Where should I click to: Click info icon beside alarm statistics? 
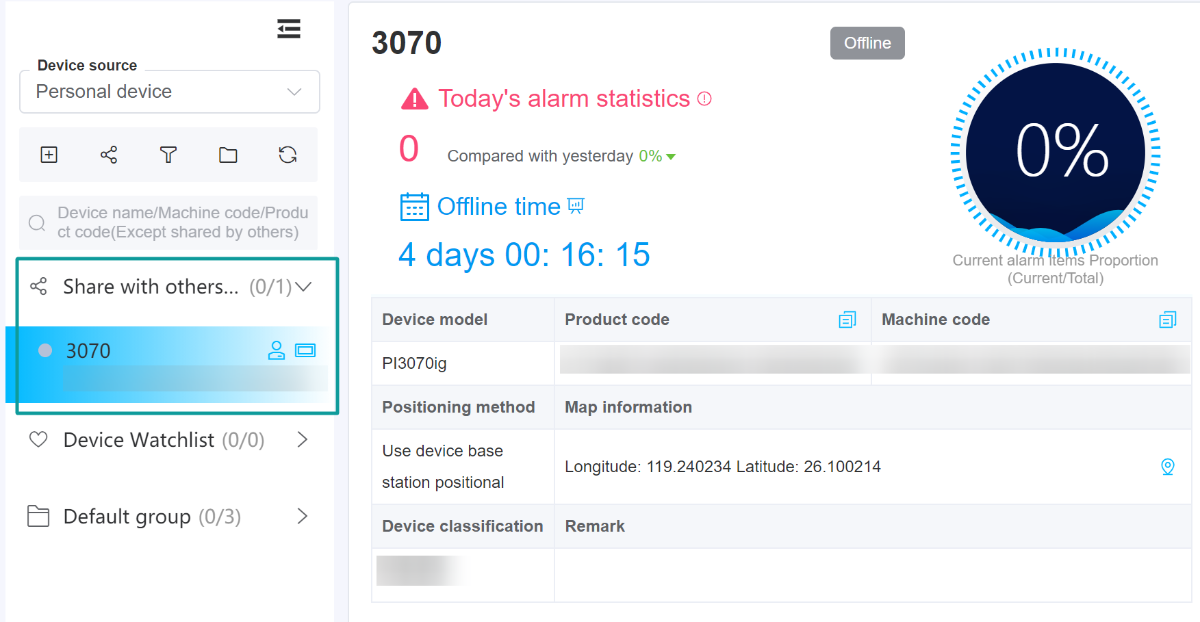pos(704,99)
